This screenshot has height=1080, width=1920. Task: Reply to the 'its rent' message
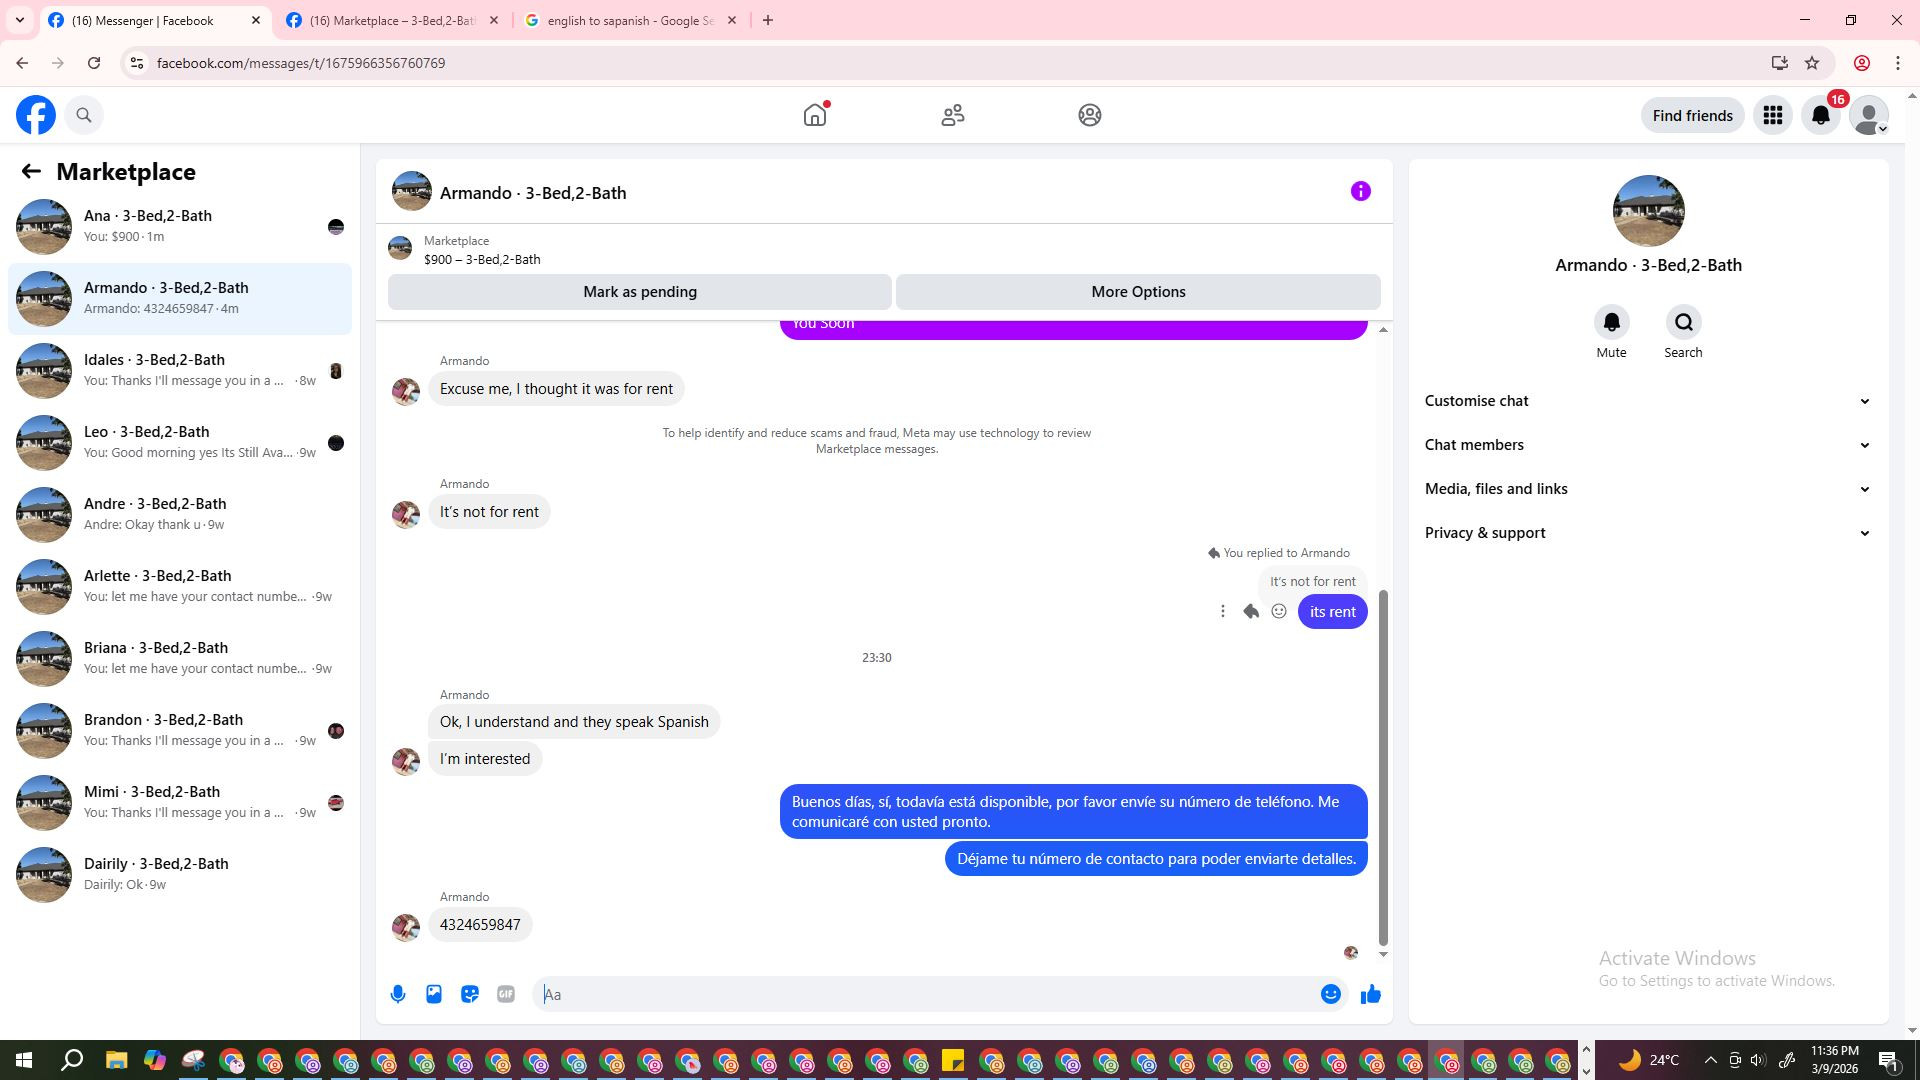[x=1251, y=611]
